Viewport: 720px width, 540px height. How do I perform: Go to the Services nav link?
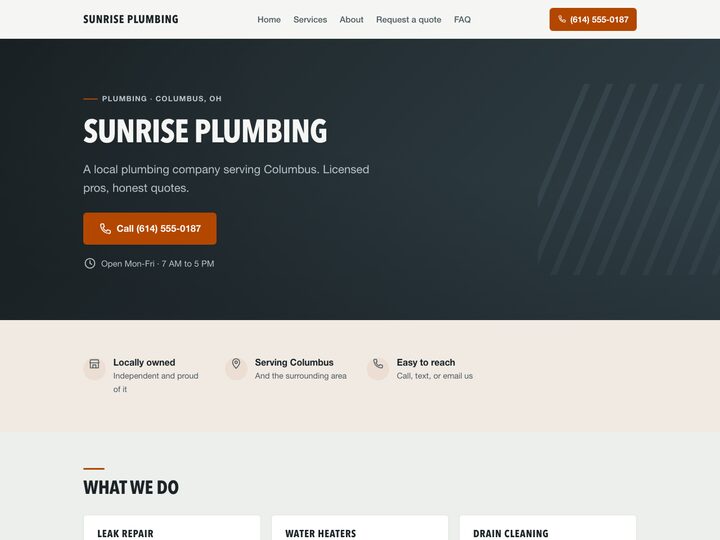point(310,20)
